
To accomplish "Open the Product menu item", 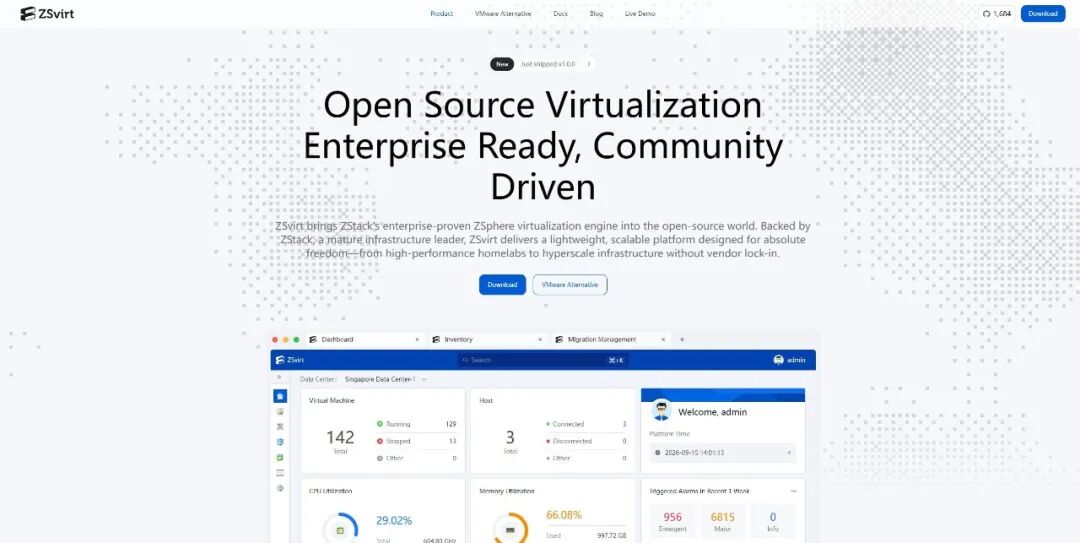I will tap(442, 14).
